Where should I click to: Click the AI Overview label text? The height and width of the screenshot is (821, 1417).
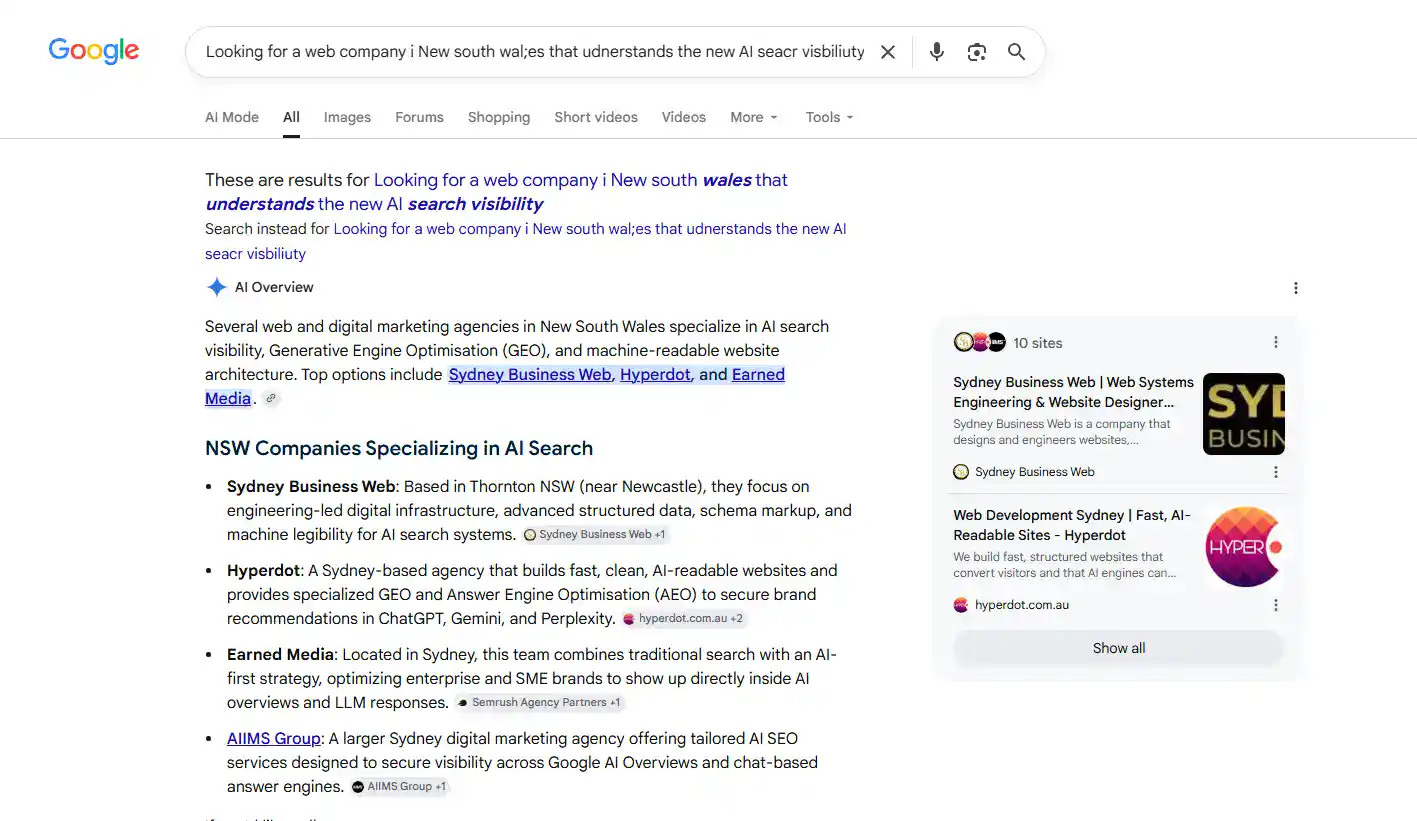point(274,287)
